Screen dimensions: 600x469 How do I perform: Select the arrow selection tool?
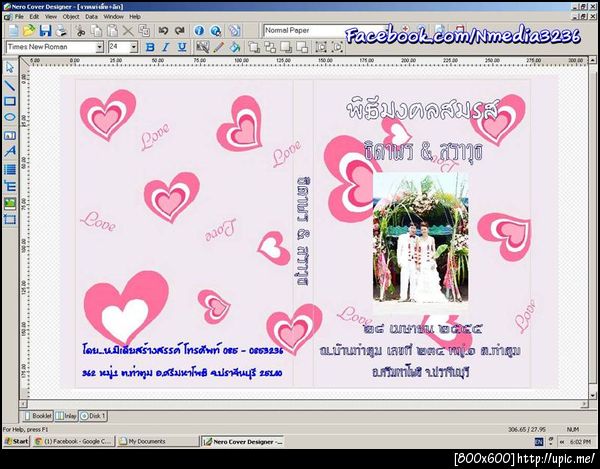point(10,68)
